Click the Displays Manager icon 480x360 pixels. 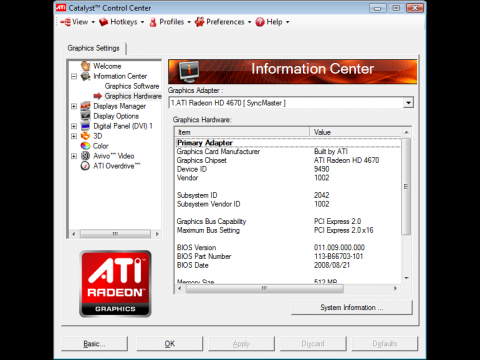tap(86, 106)
